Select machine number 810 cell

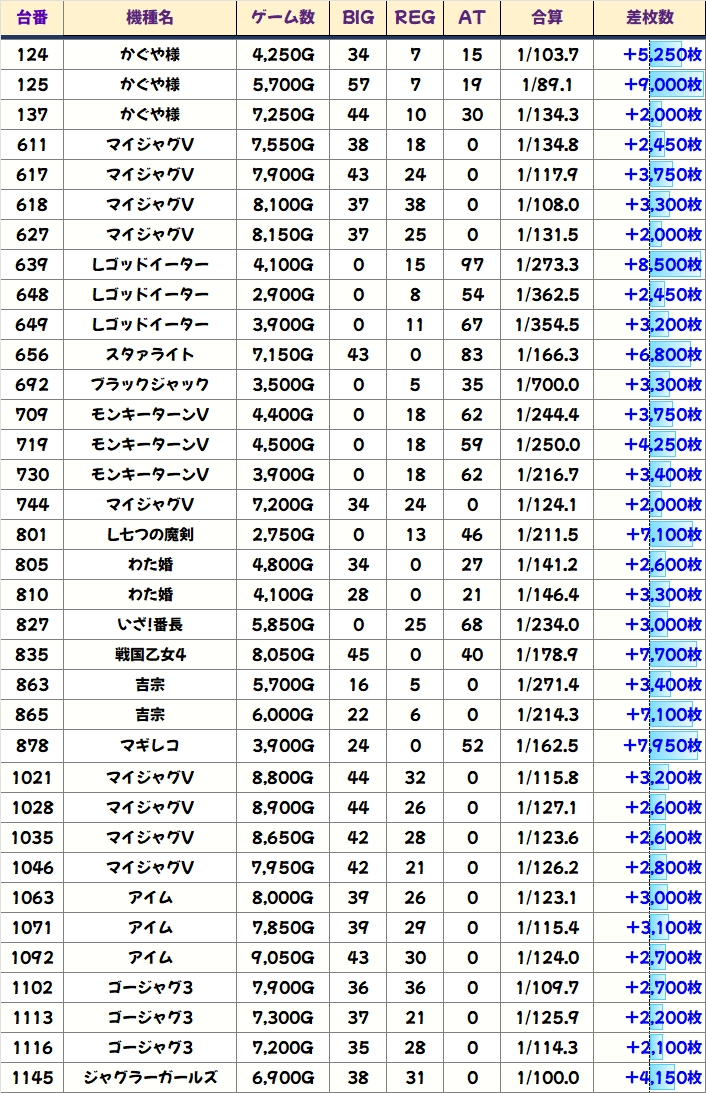[x=32, y=594]
